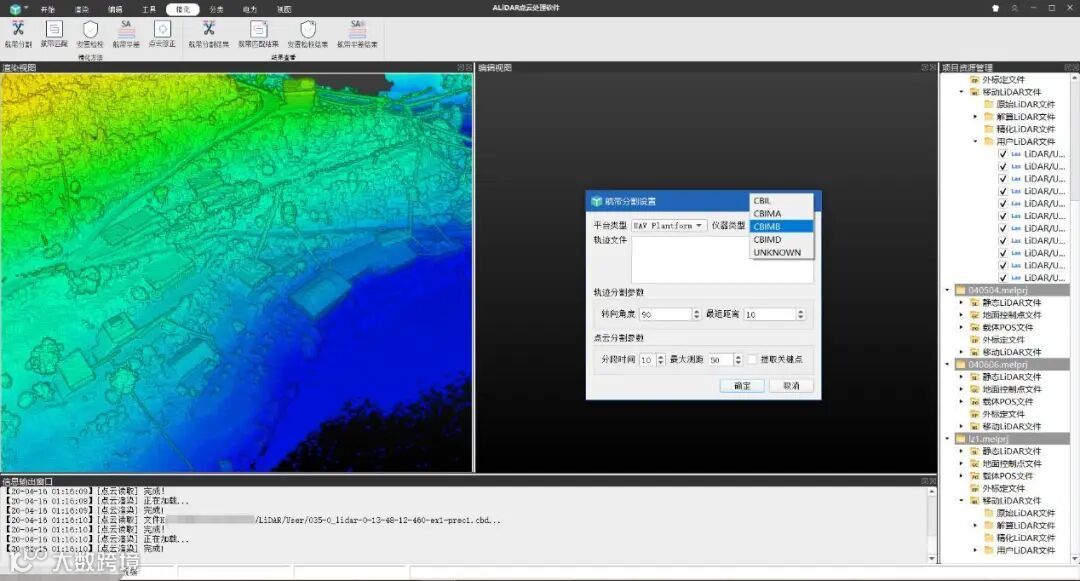Click the 信息输出窗口 log scrollbar
This screenshot has height=581, width=1080.
click(931, 523)
